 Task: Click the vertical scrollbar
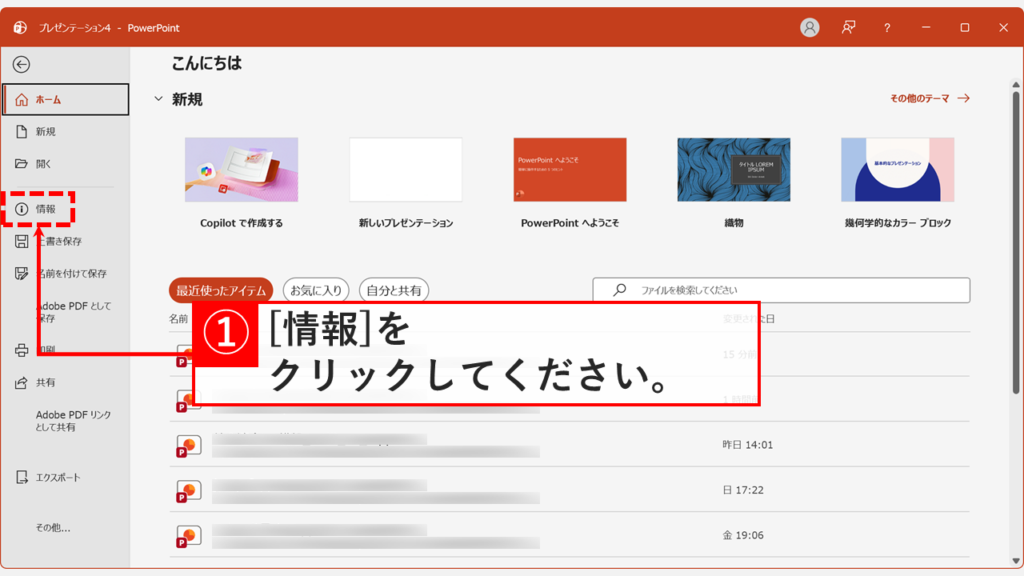coord(1016,243)
